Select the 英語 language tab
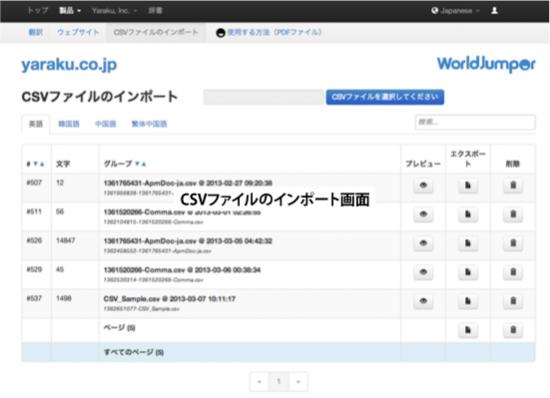The width and height of the screenshot is (550, 398). click(x=36, y=124)
